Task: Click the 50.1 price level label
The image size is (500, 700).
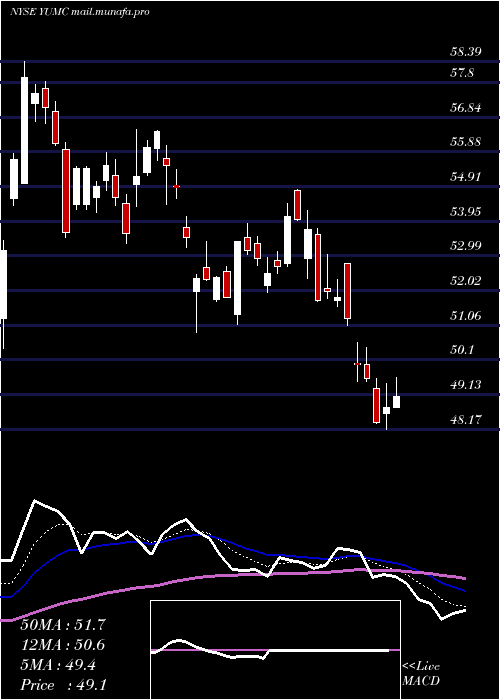Action: [462, 350]
